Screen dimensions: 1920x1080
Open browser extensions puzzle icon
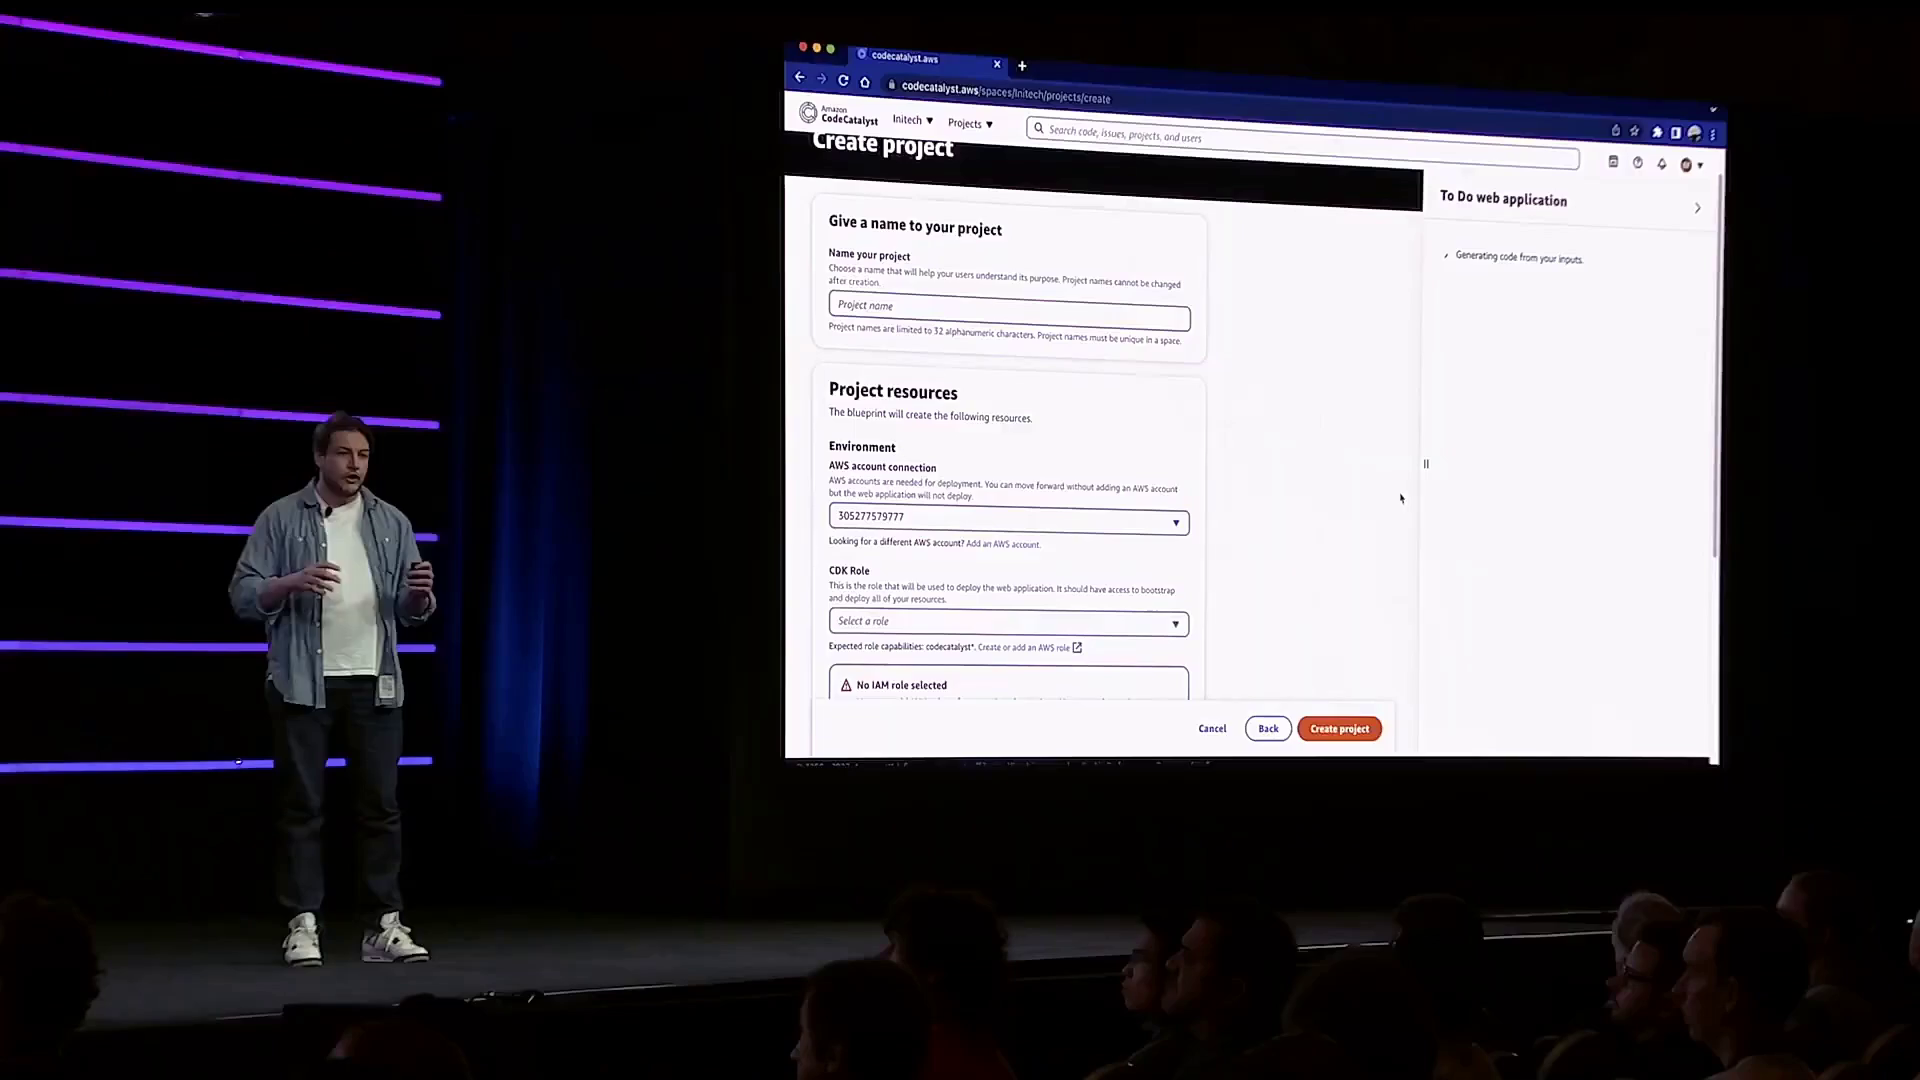[x=1657, y=132]
